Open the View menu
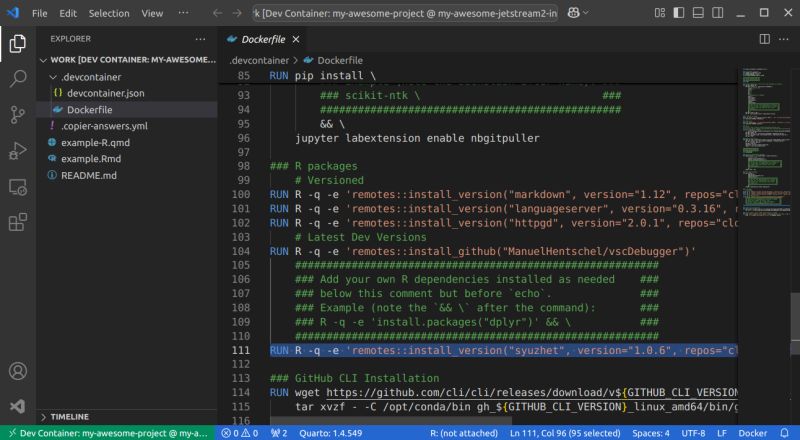 click(x=152, y=13)
